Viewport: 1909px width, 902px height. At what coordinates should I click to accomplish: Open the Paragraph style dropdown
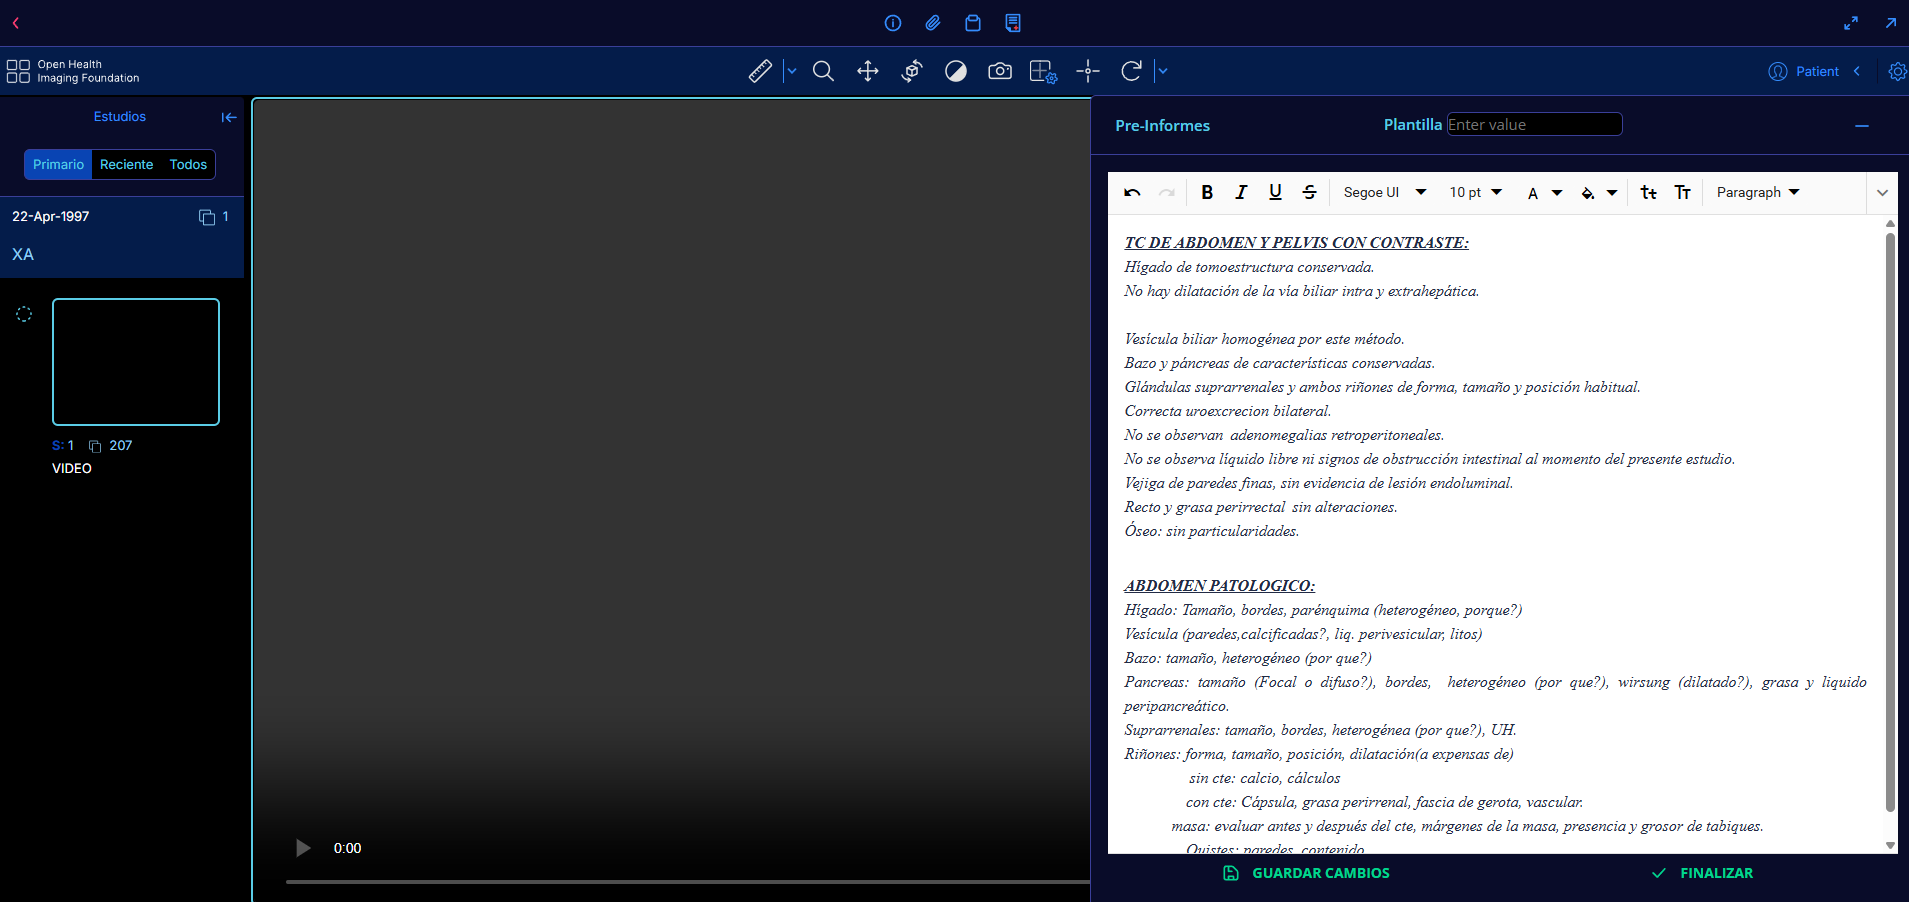tap(1757, 192)
